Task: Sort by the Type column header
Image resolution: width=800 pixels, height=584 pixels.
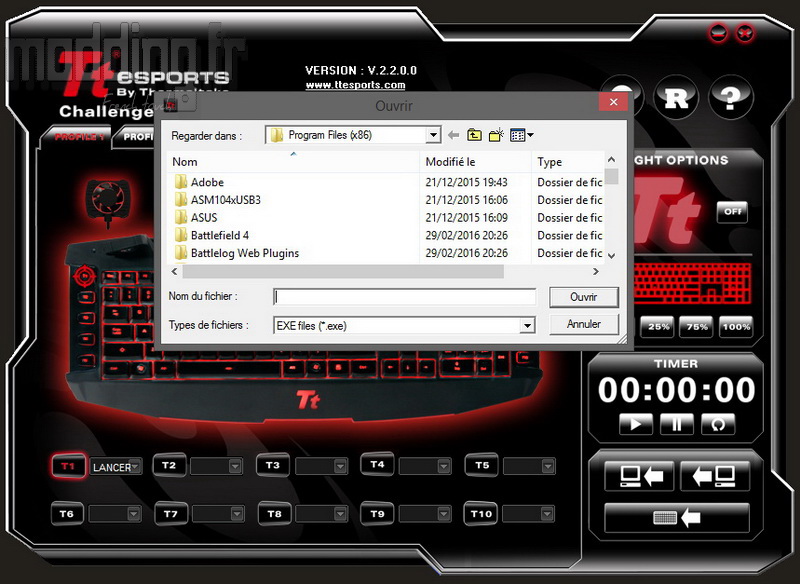Action: 568,162
